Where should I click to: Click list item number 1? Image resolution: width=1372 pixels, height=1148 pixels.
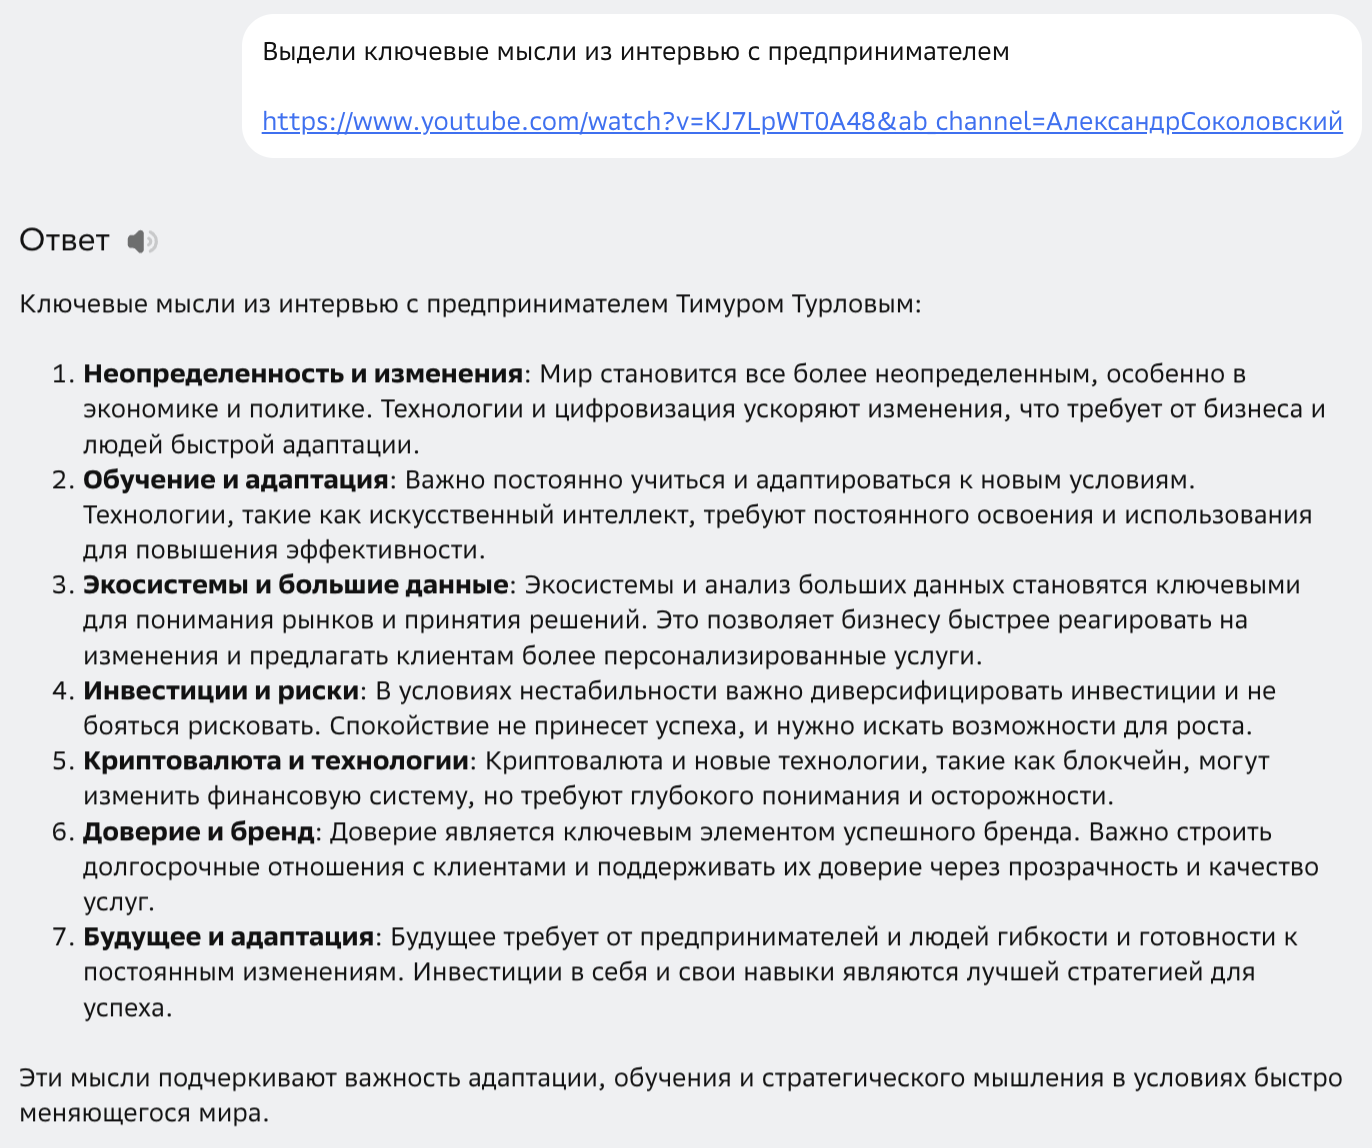point(62,374)
